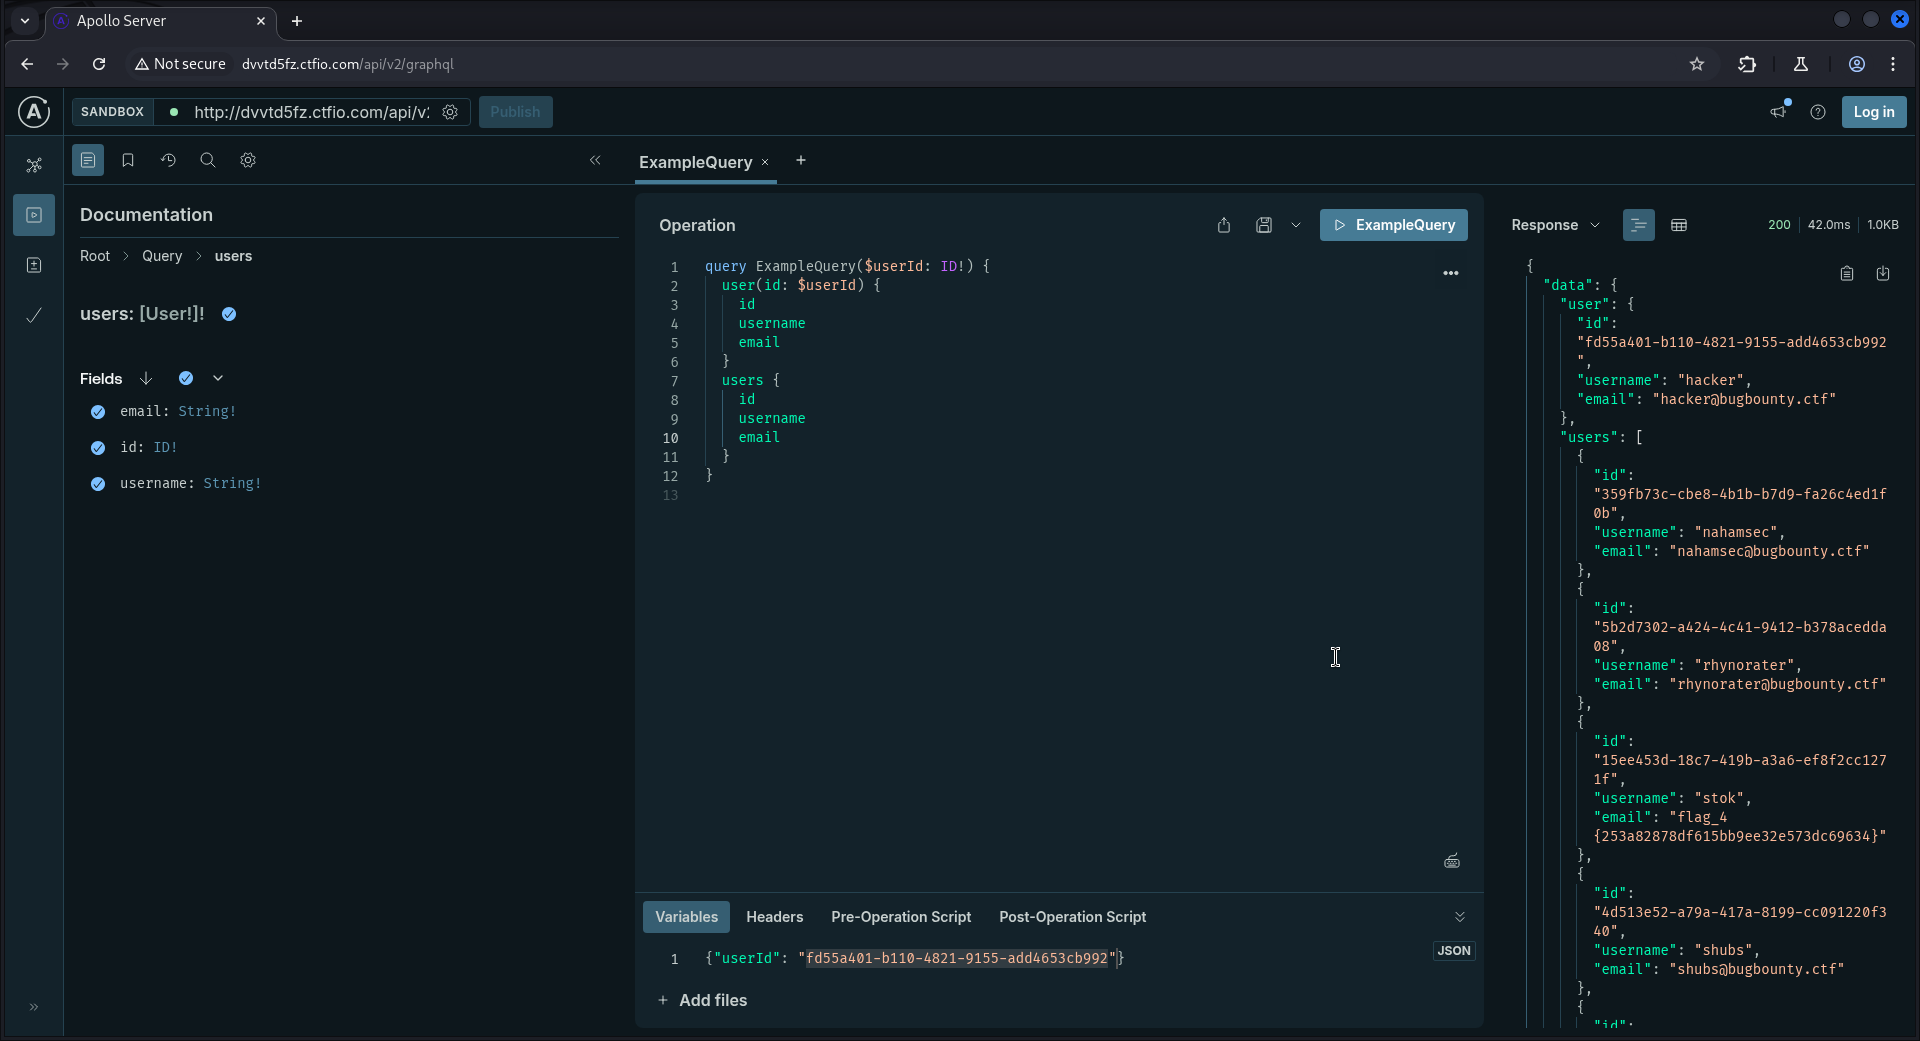
Task: Toggle the username field checkbox
Action: tap(98, 484)
